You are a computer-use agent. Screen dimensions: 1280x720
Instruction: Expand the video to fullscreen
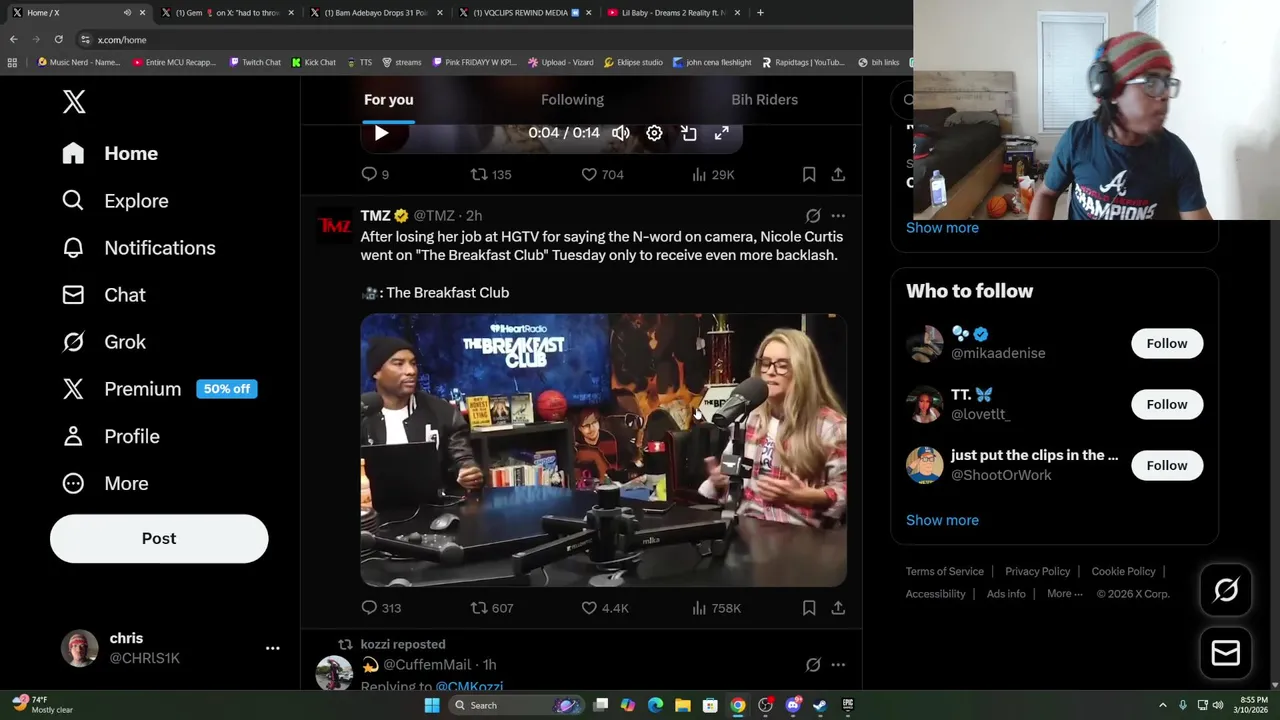[x=722, y=133]
